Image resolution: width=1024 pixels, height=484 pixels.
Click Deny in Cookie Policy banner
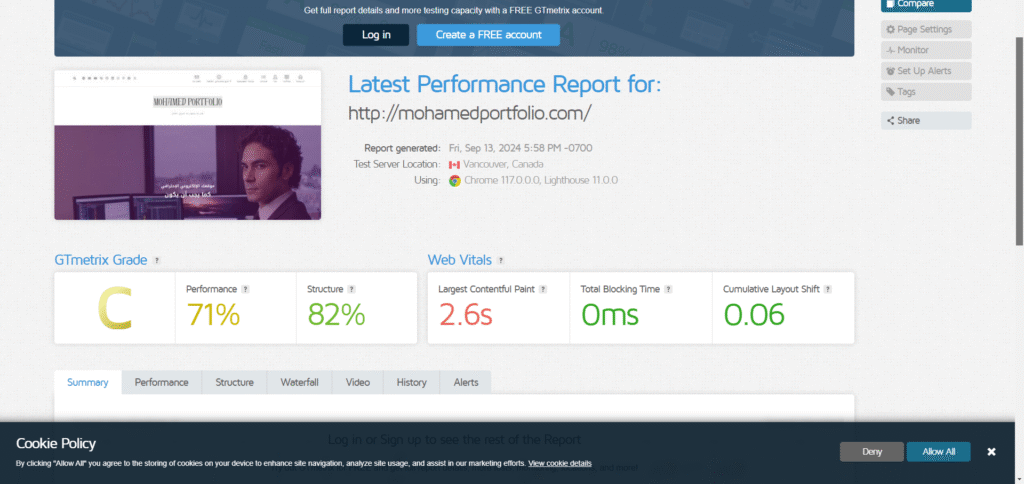tap(872, 451)
